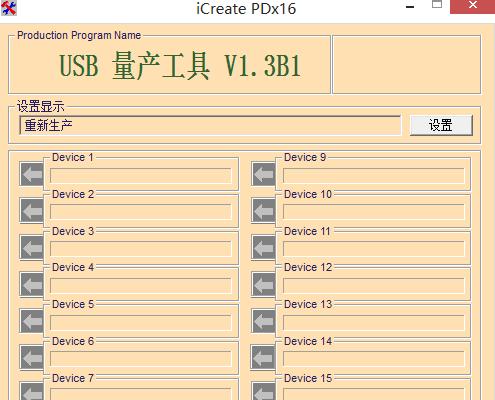Viewport: 495px width, 400px height.
Task: Click the iCreate app icon in title bar
Action: (x=9, y=8)
